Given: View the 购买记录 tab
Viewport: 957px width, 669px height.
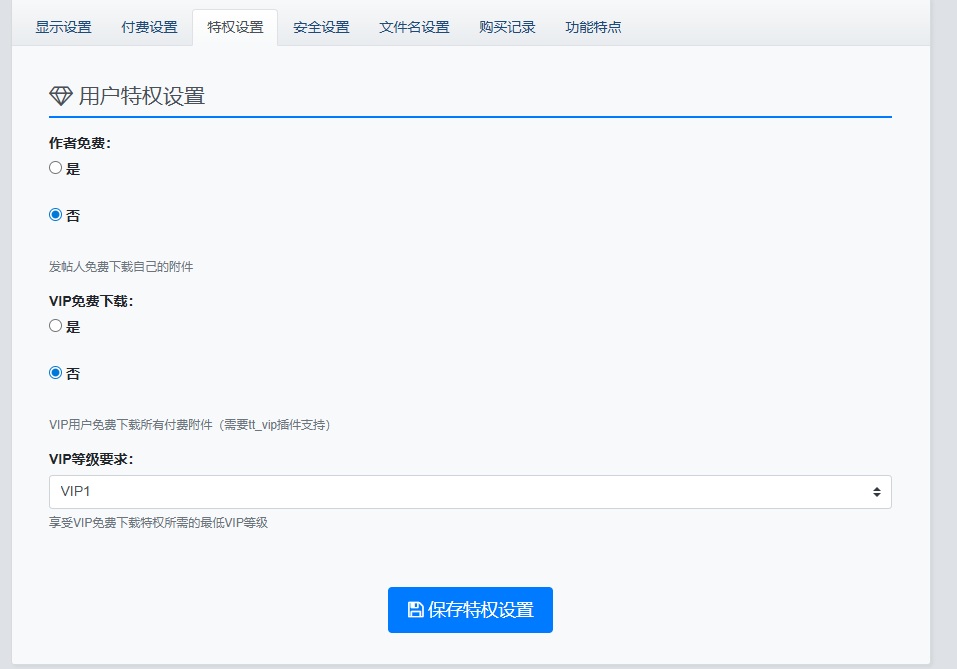Looking at the screenshot, I should (507, 27).
